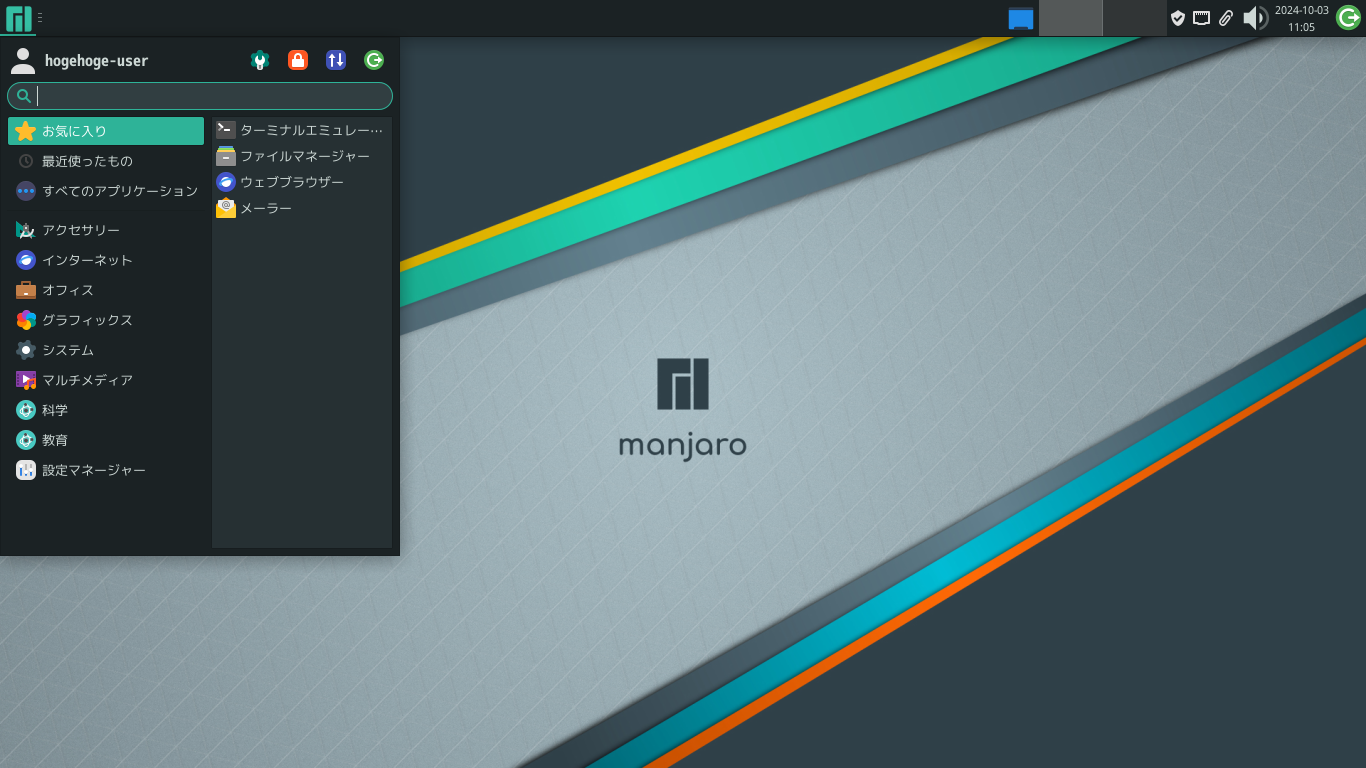
Task: Open the Manjaro application menu button
Action: click(x=17, y=18)
